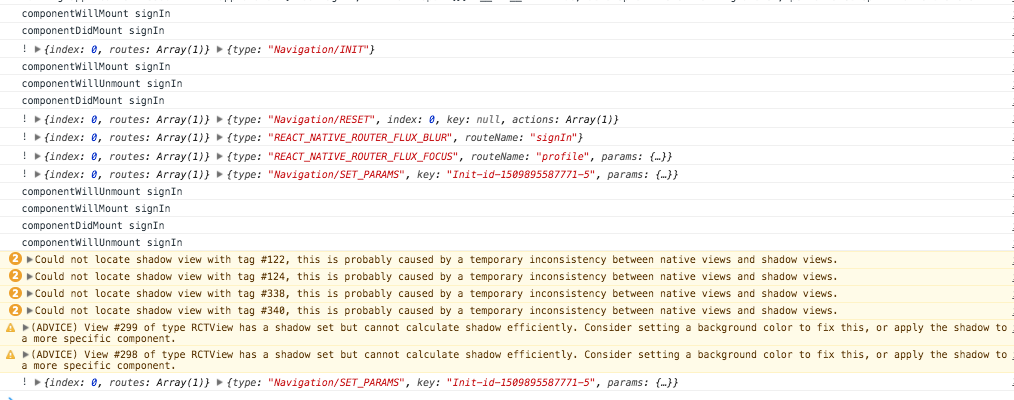Click the repeat count badge on tag #338 warning
Screen dimensions: 1014x400
pos(16,293)
